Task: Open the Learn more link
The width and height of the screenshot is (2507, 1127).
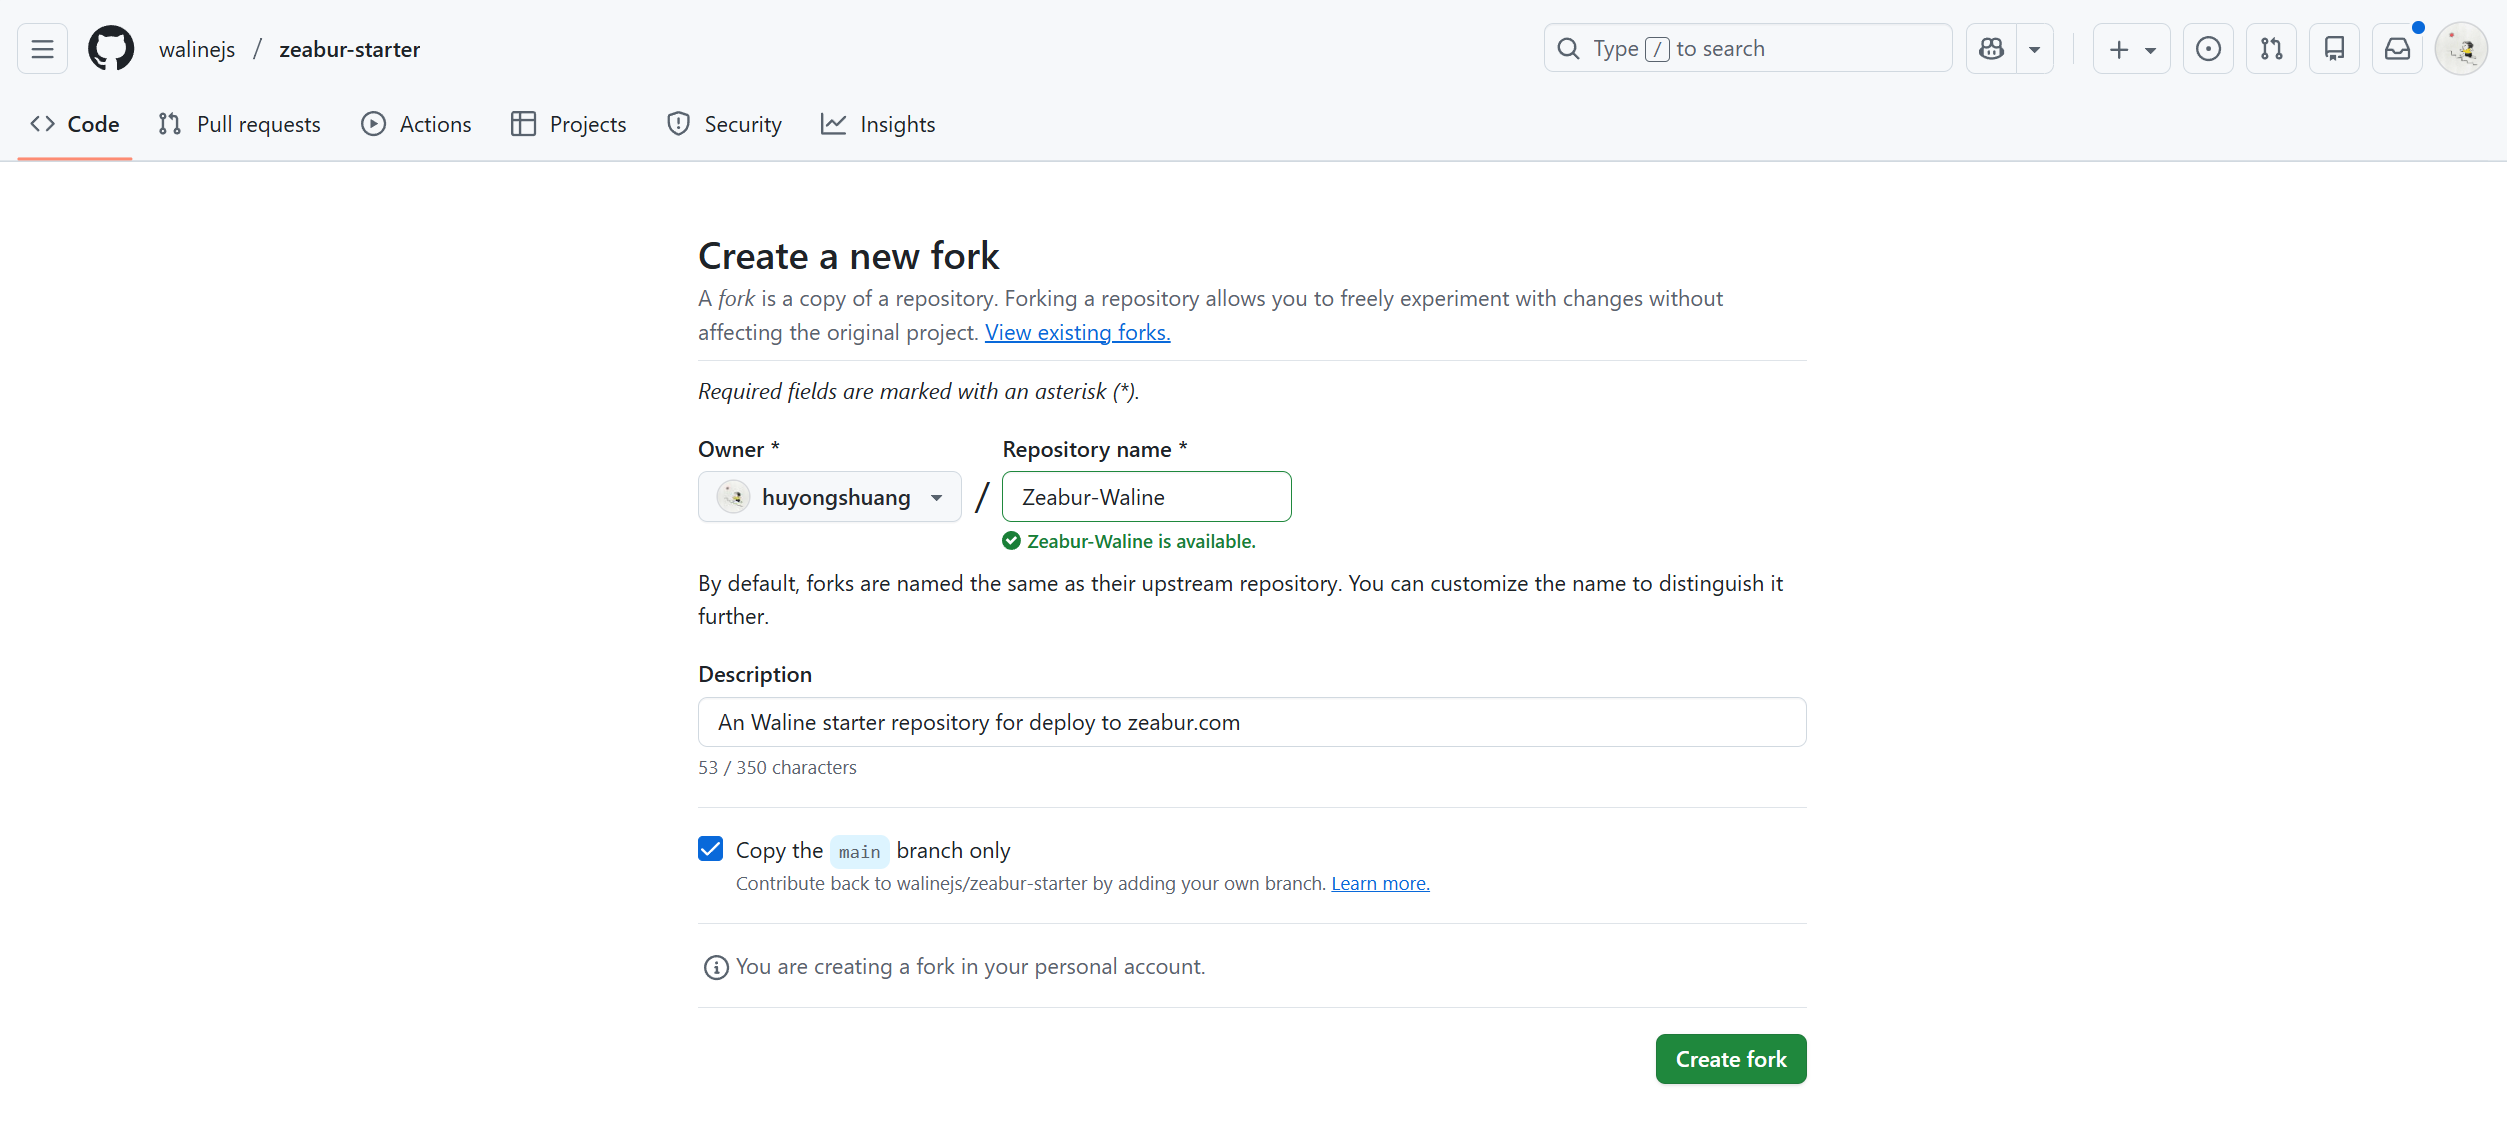Action: coord(1380,884)
